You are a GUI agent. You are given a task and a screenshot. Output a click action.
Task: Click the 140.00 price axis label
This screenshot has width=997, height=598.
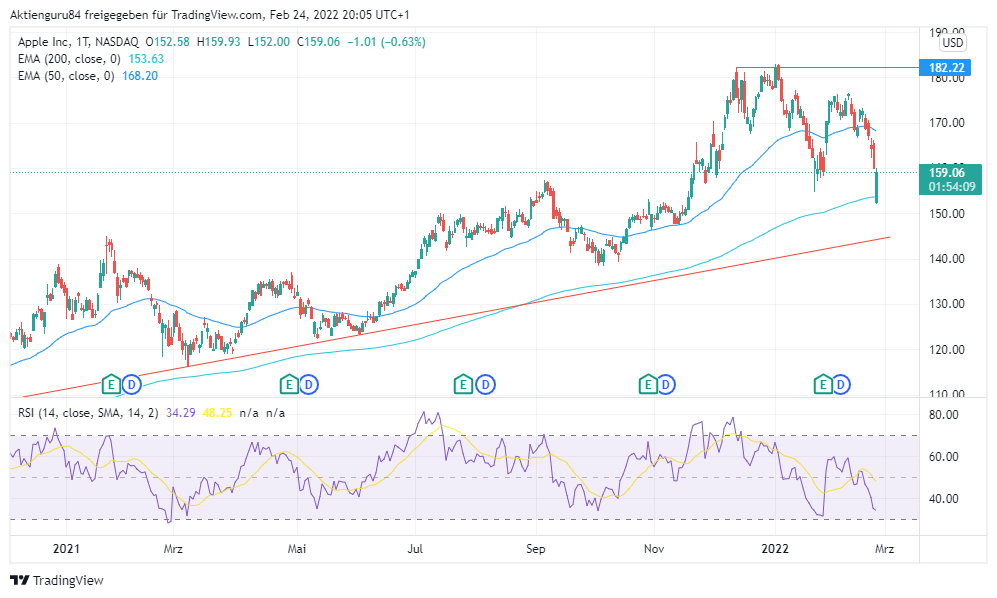(947, 259)
